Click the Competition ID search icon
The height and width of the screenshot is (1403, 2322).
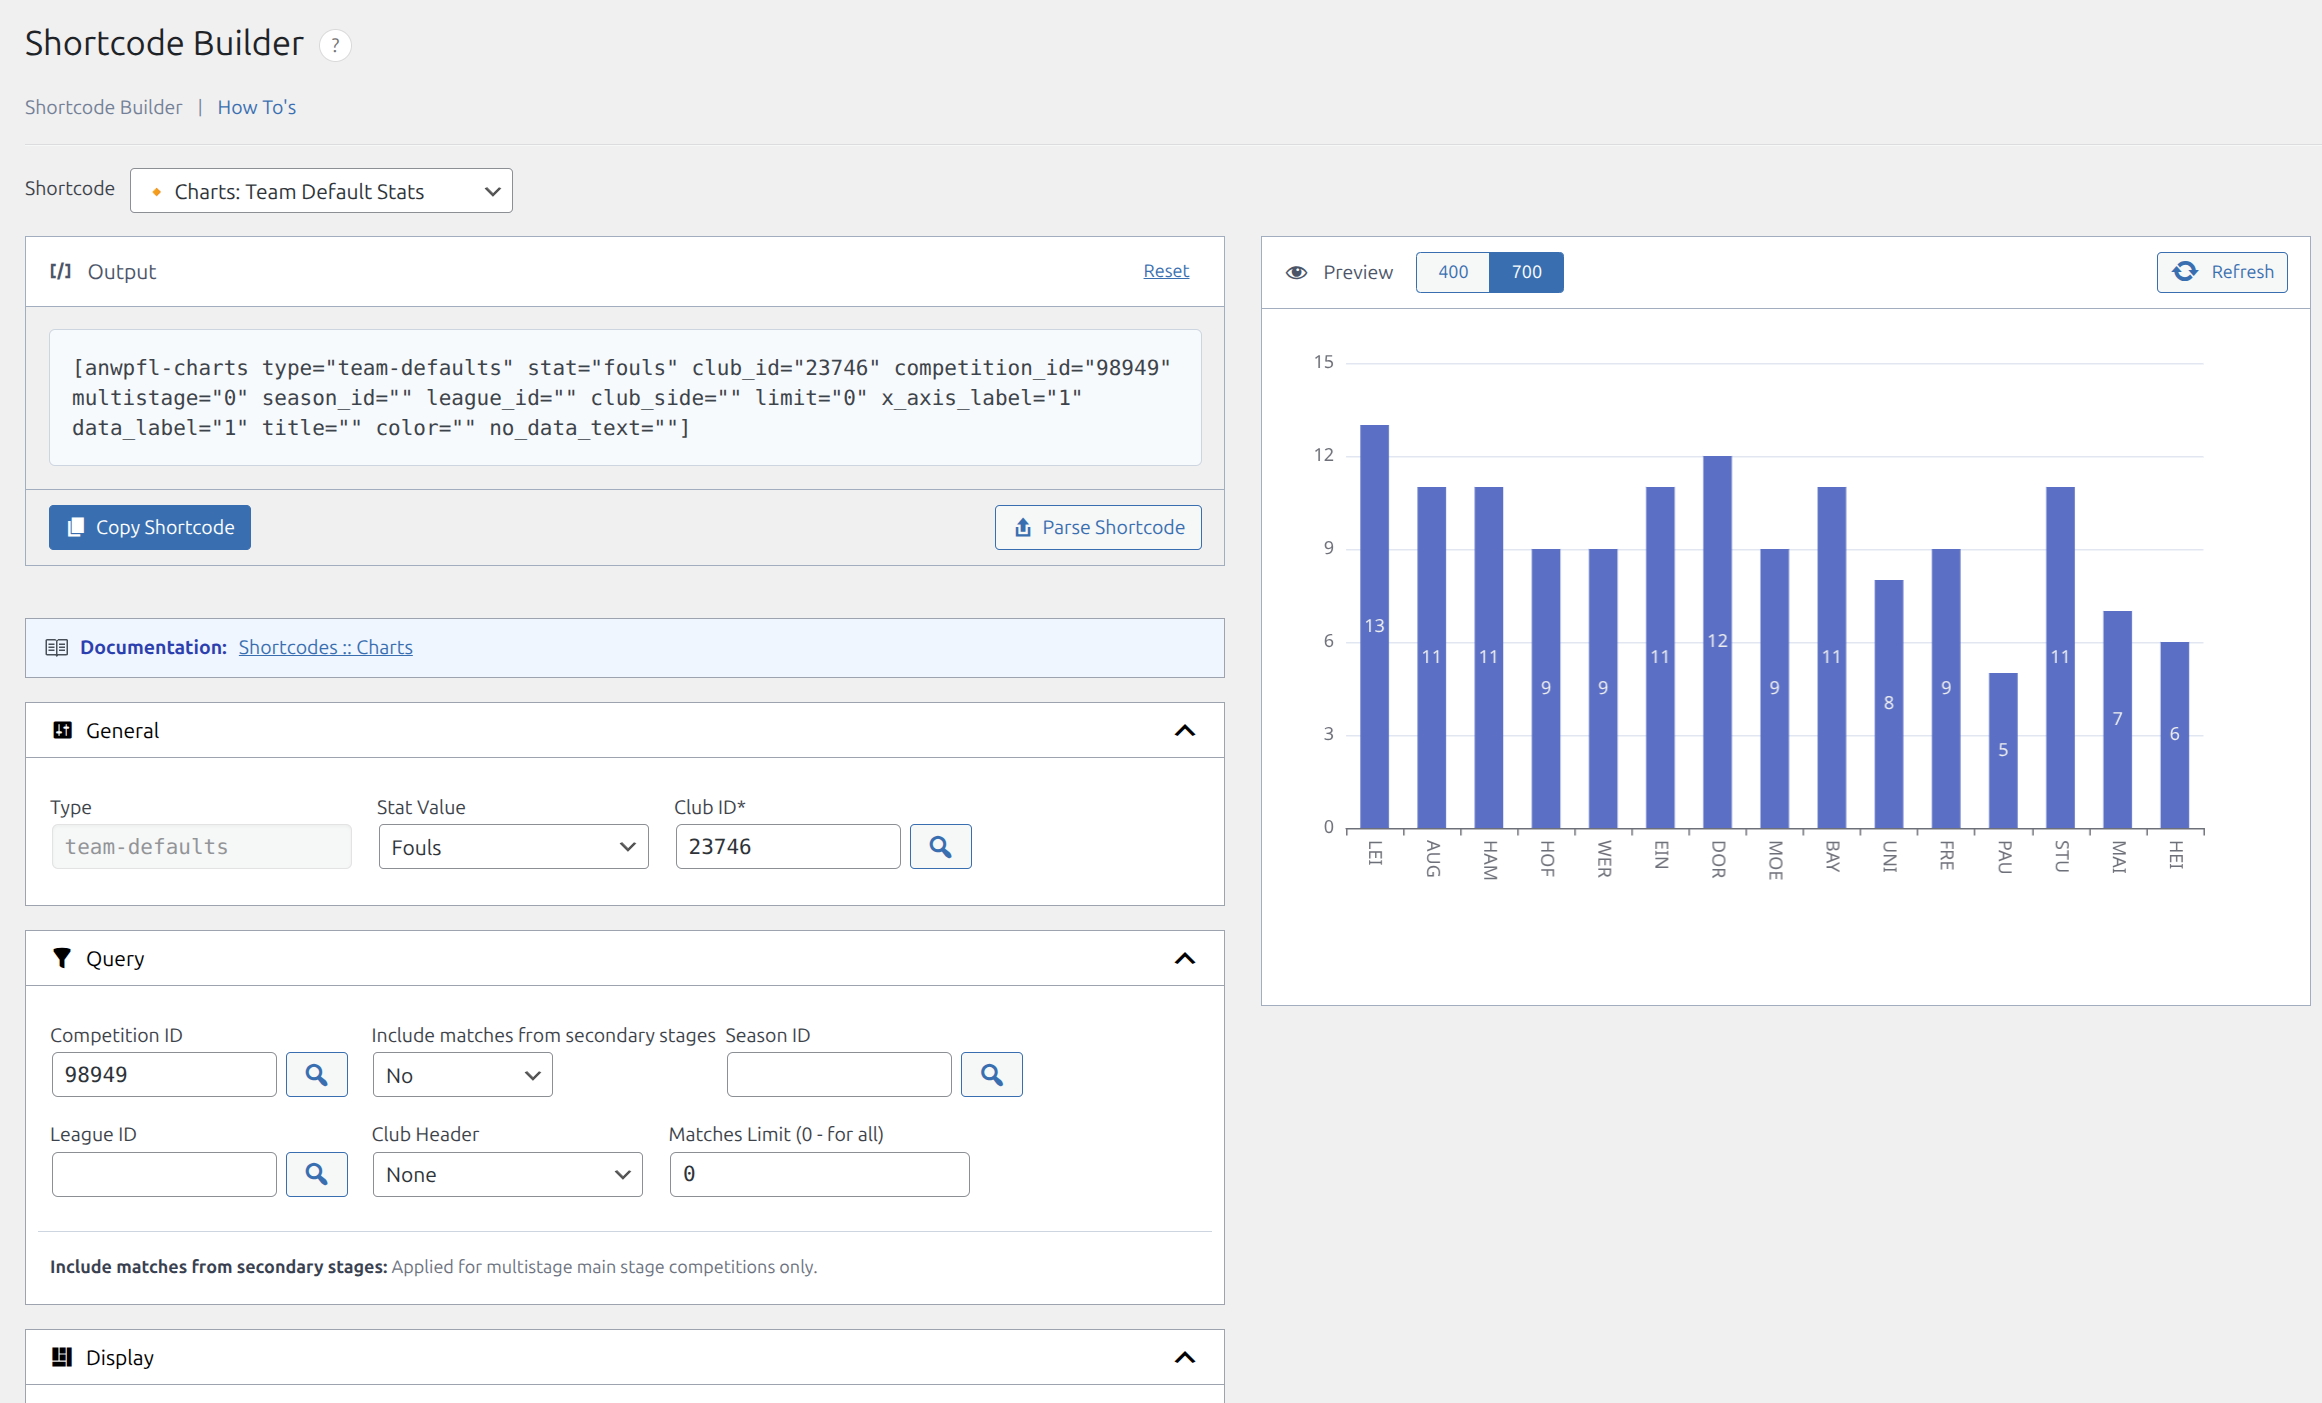point(316,1075)
